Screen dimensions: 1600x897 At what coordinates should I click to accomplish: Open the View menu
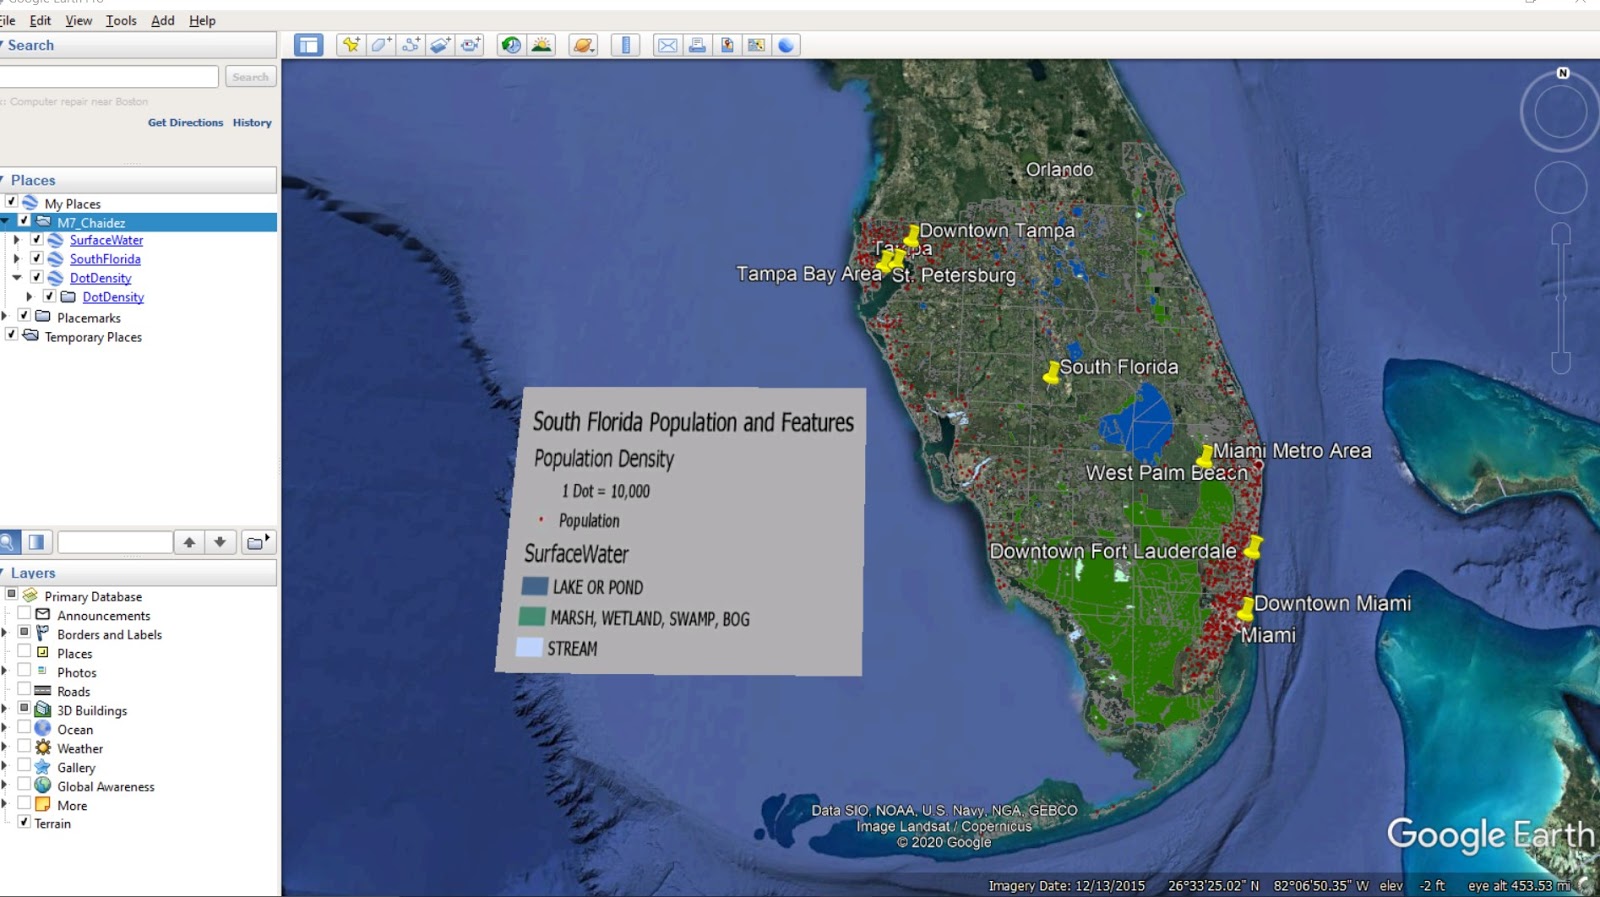coord(78,20)
